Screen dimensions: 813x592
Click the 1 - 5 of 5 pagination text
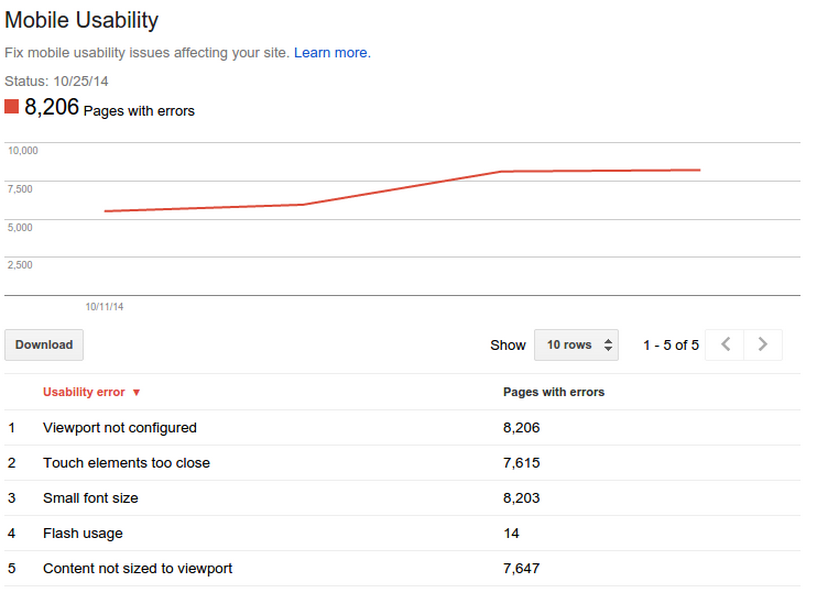point(672,344)
